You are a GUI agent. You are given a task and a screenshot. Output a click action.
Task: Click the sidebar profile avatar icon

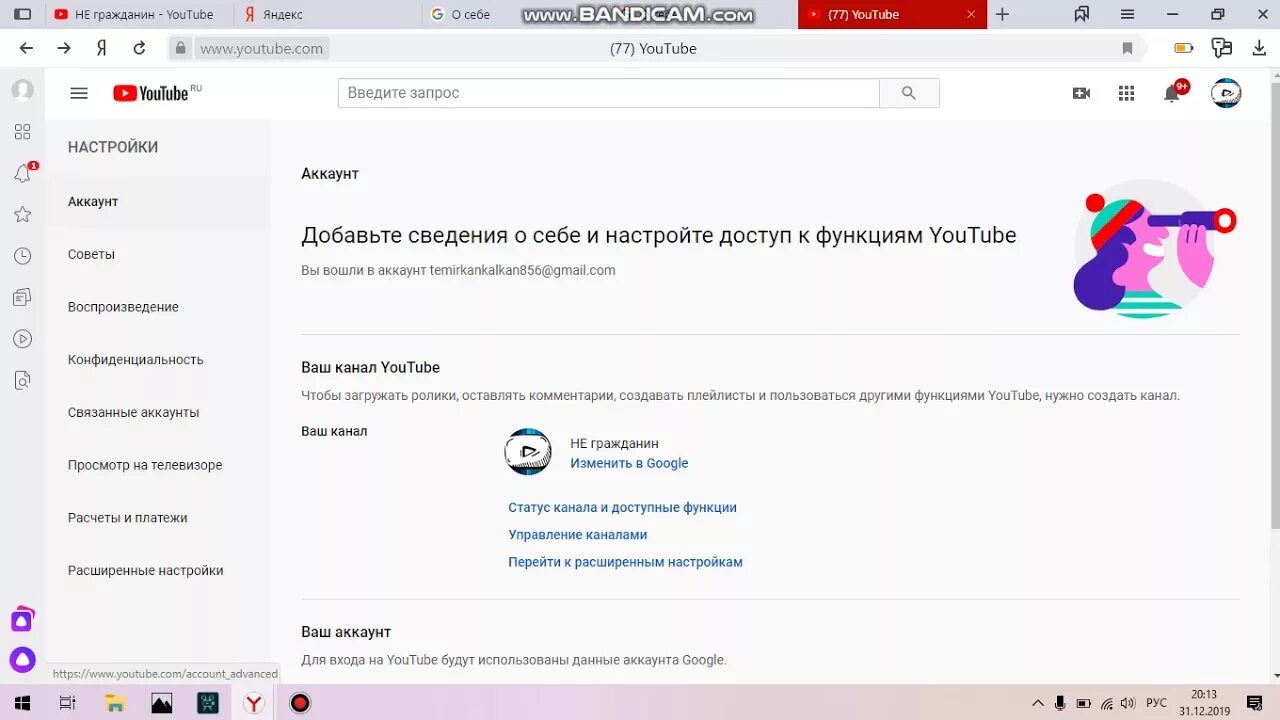point(22,91)
